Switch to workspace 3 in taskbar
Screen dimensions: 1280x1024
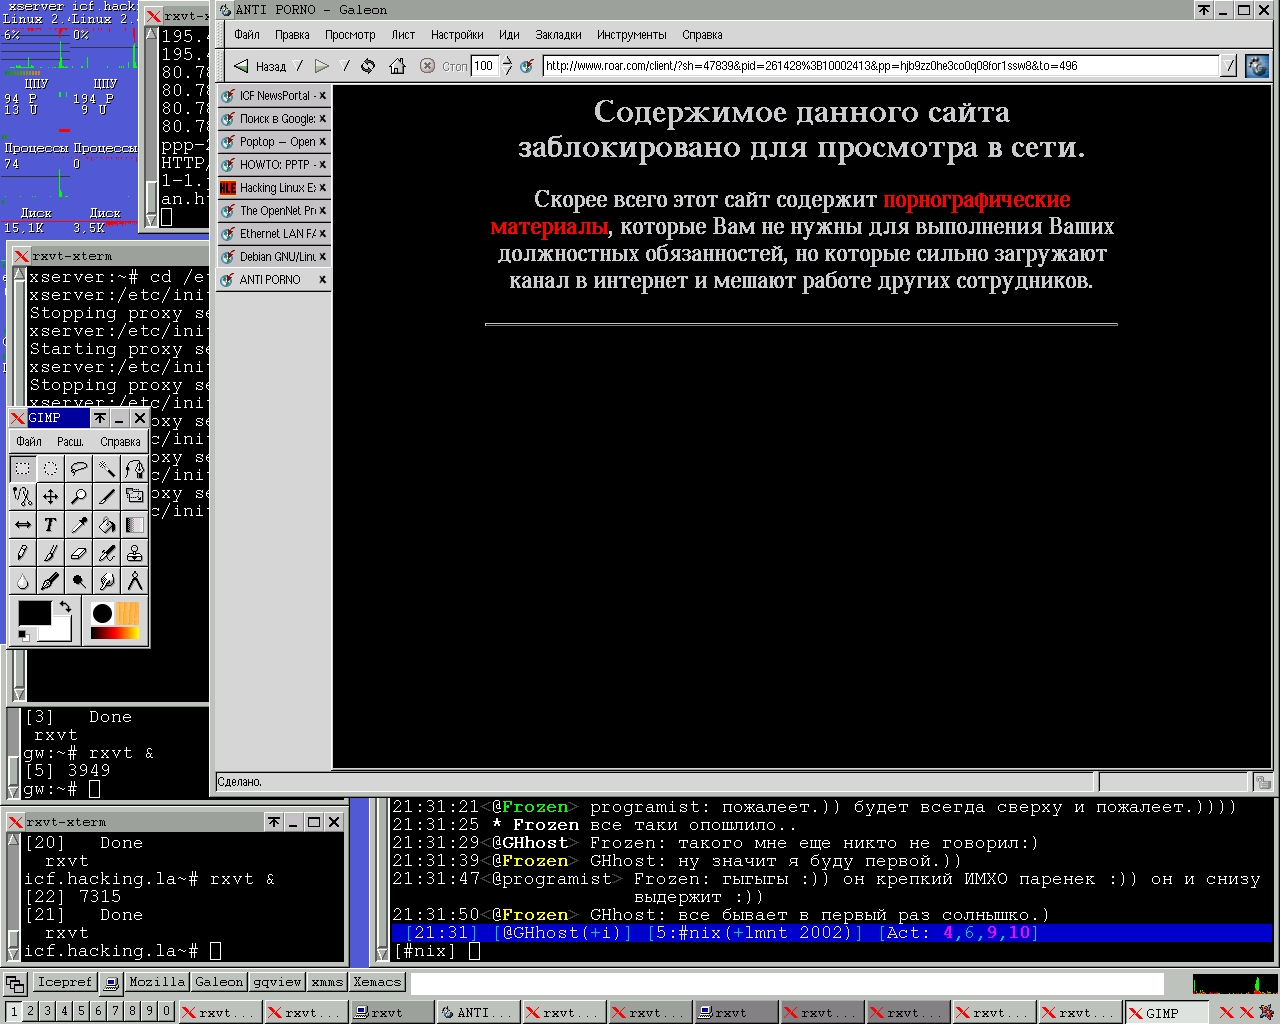pos(47,1011)
